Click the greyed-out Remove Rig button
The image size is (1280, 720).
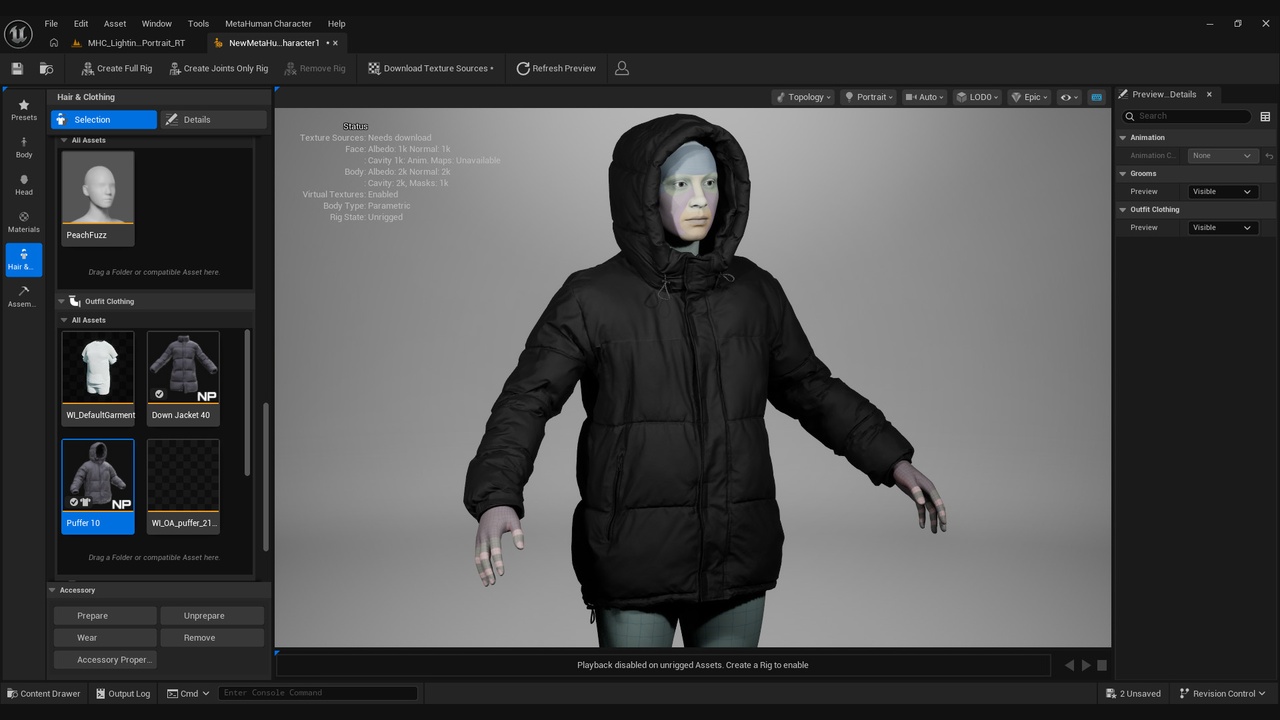coord(315,68)
